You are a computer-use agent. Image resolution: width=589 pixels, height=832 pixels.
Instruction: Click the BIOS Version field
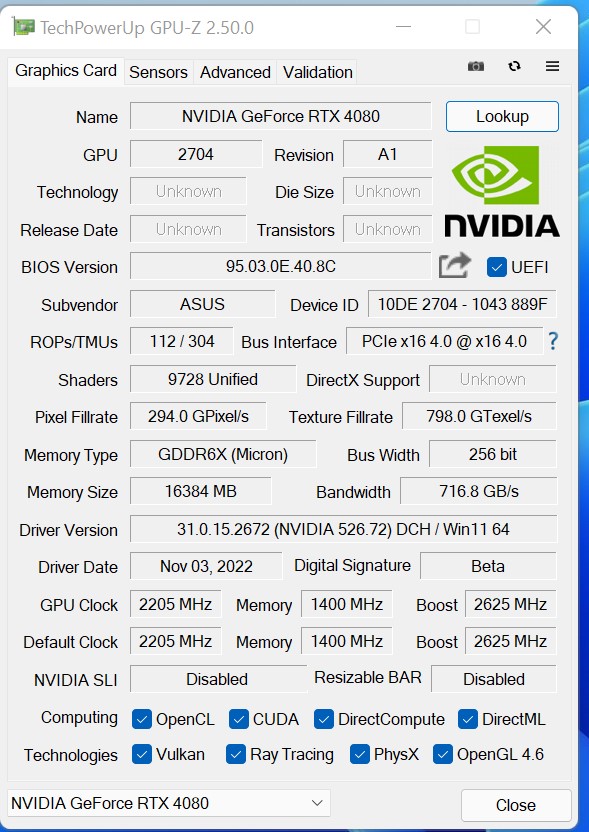[x=281, y=266]
